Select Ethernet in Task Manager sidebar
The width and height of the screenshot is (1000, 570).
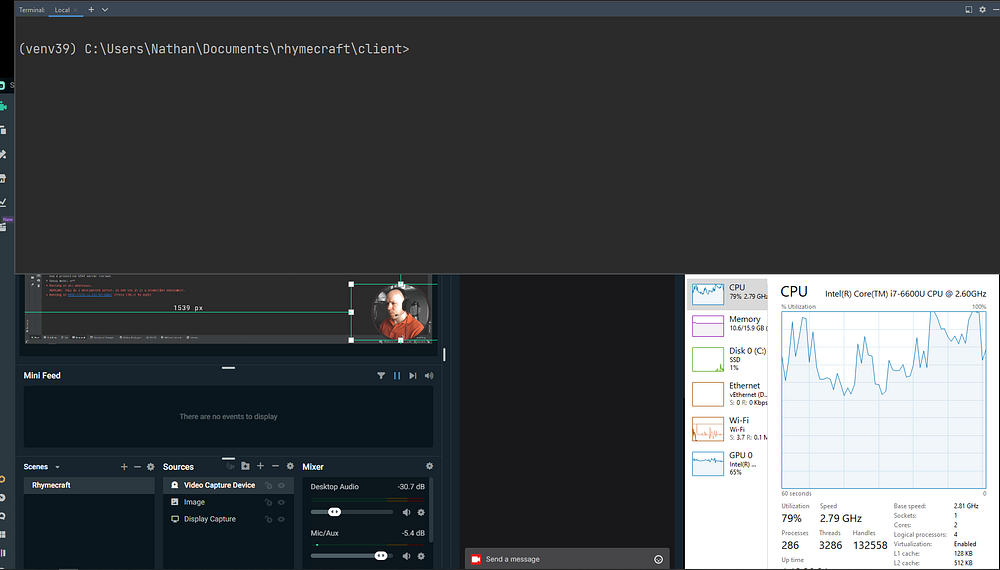(728, 394)
